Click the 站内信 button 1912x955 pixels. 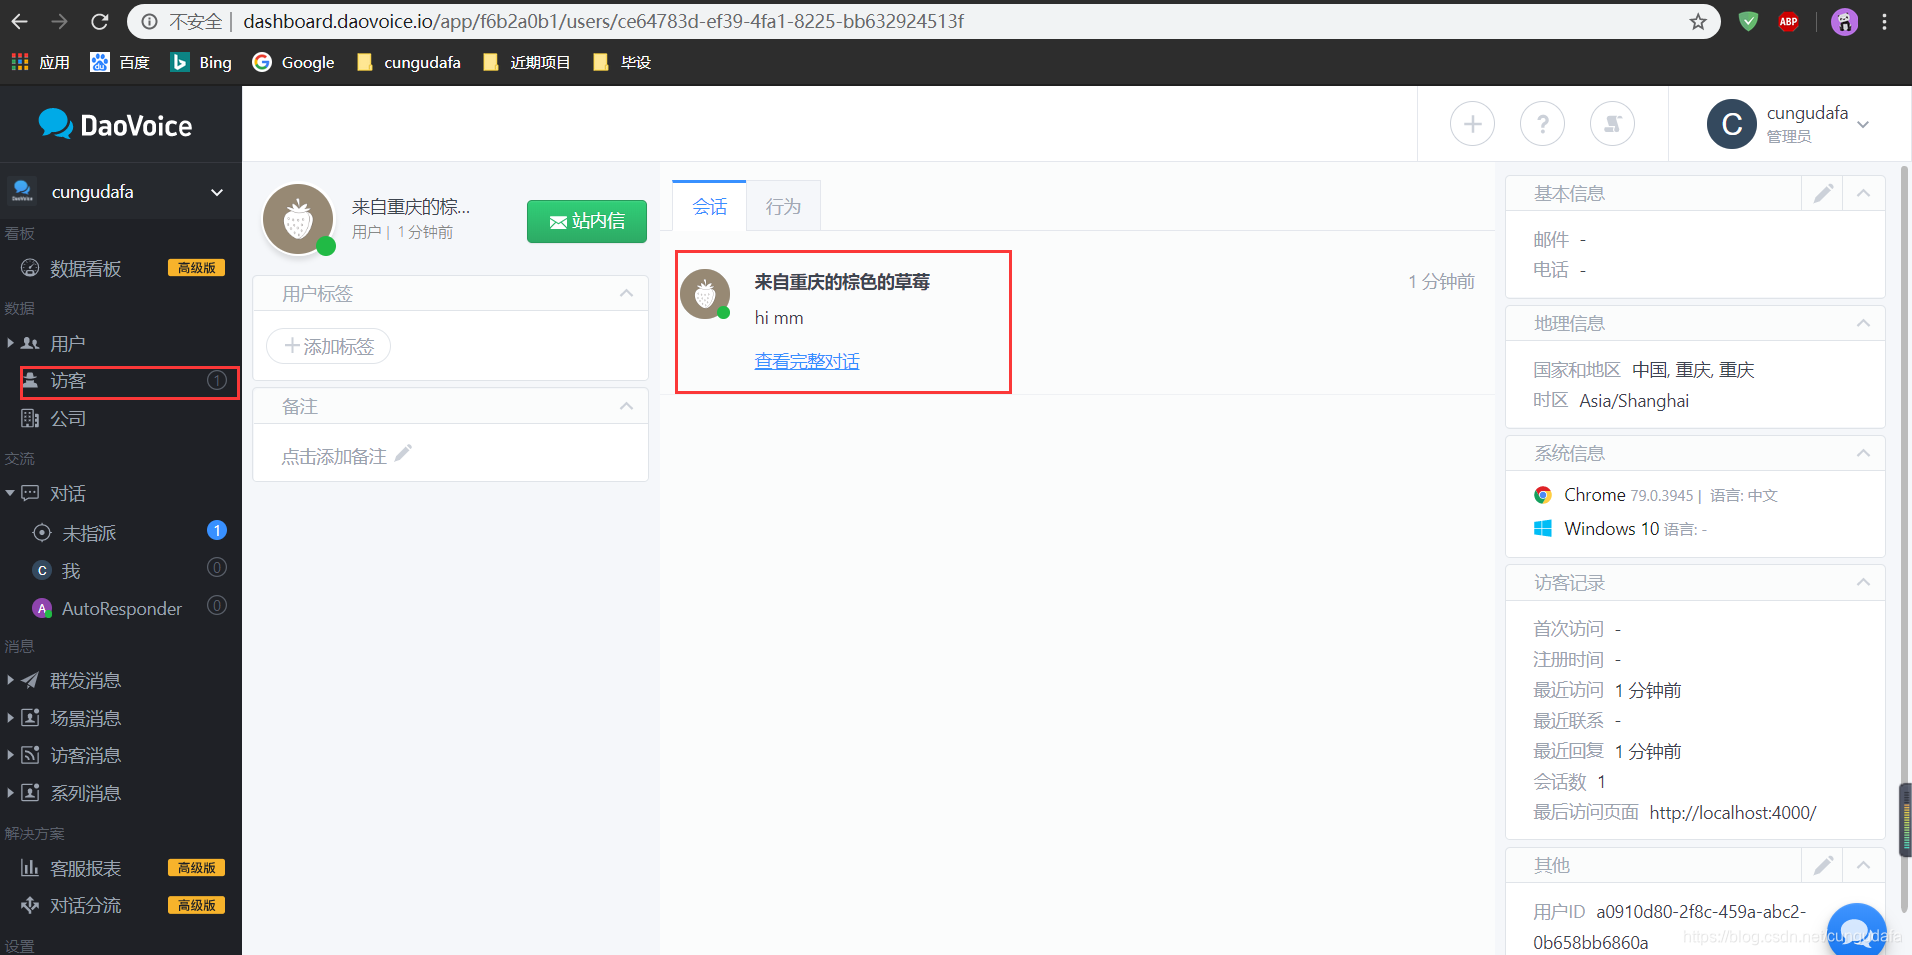[587, 221]
